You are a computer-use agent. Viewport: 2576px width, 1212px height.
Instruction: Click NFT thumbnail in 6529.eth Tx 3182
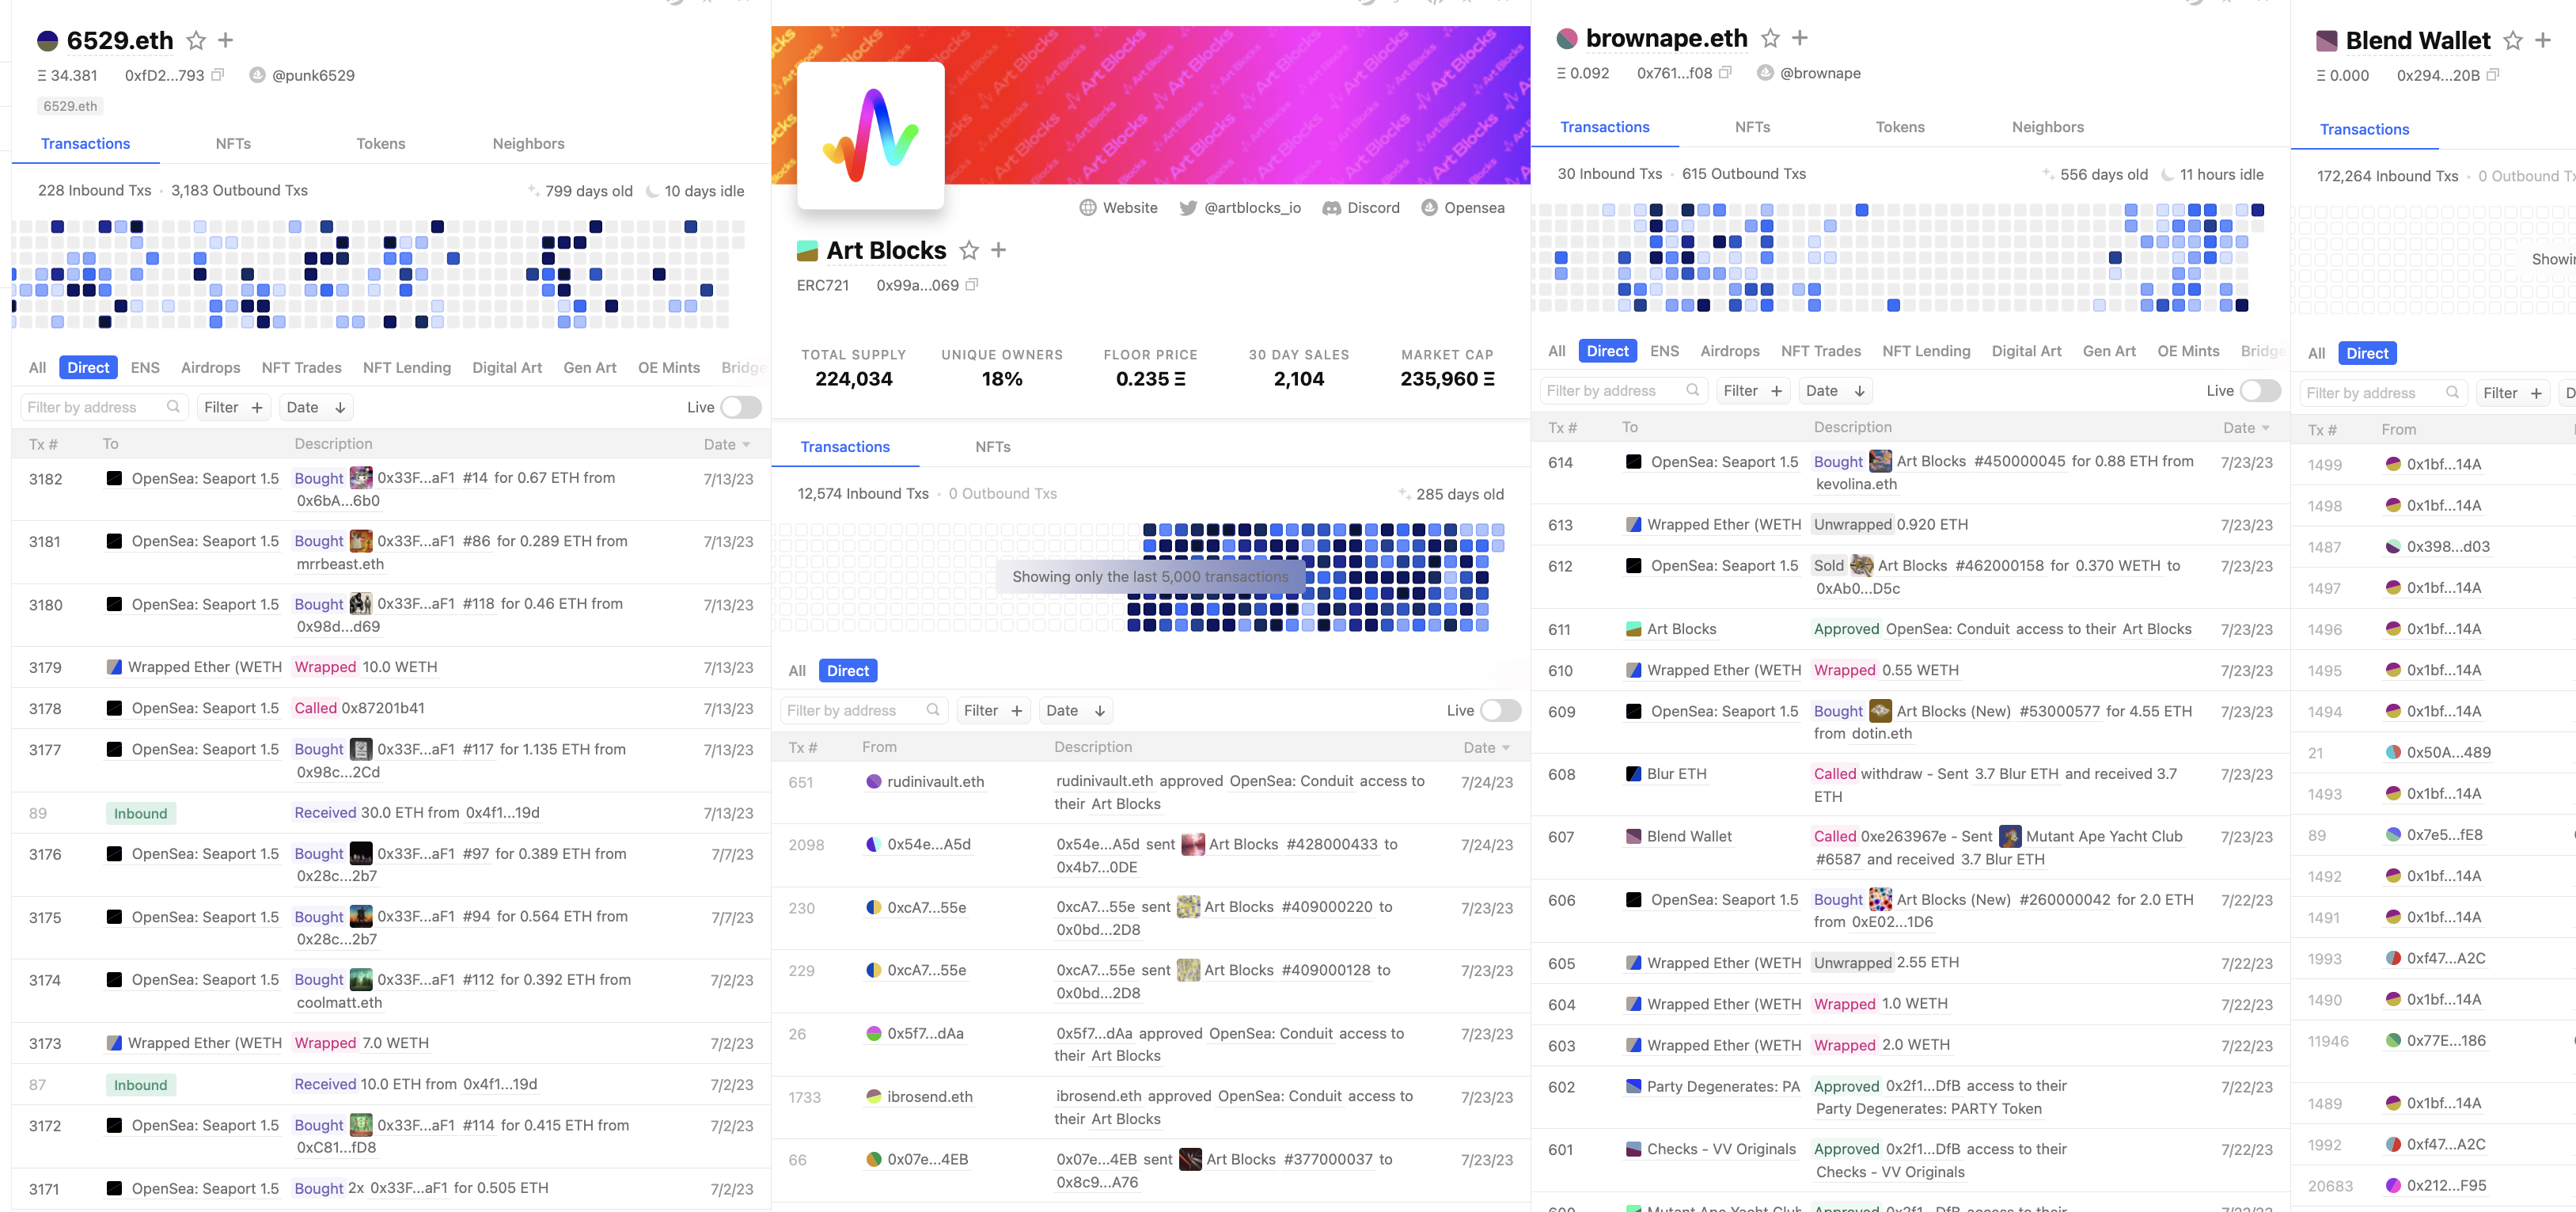[x=361, y=478]
